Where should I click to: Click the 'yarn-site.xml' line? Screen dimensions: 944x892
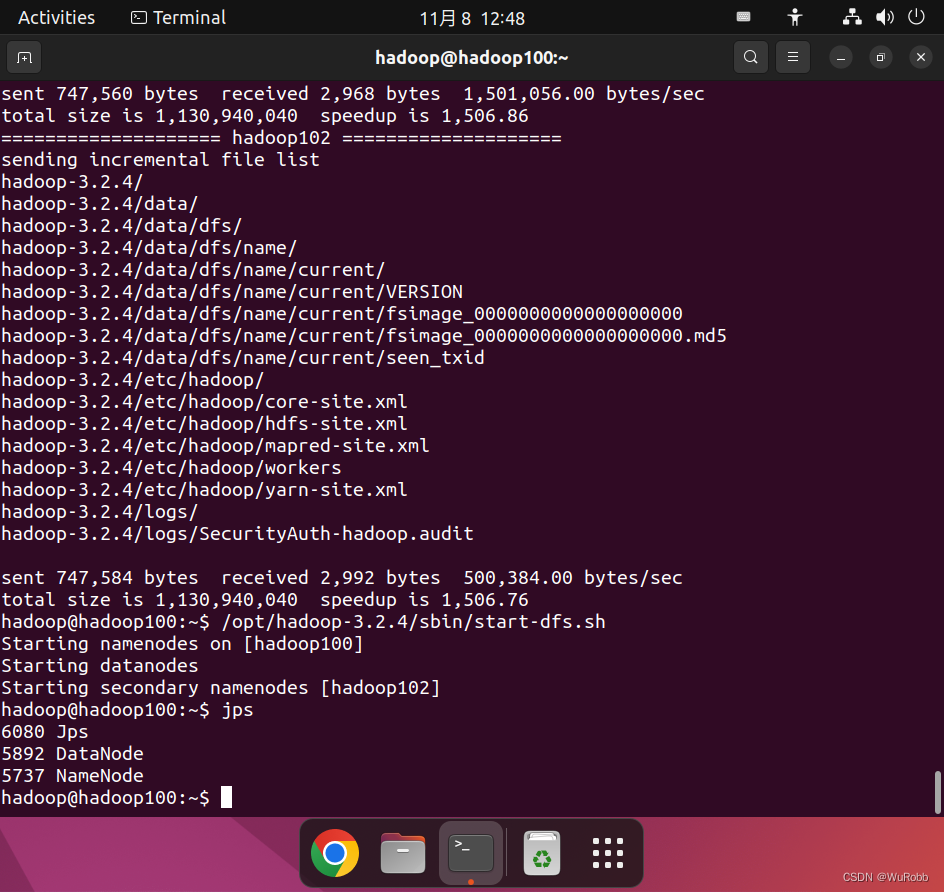[204, 490]
